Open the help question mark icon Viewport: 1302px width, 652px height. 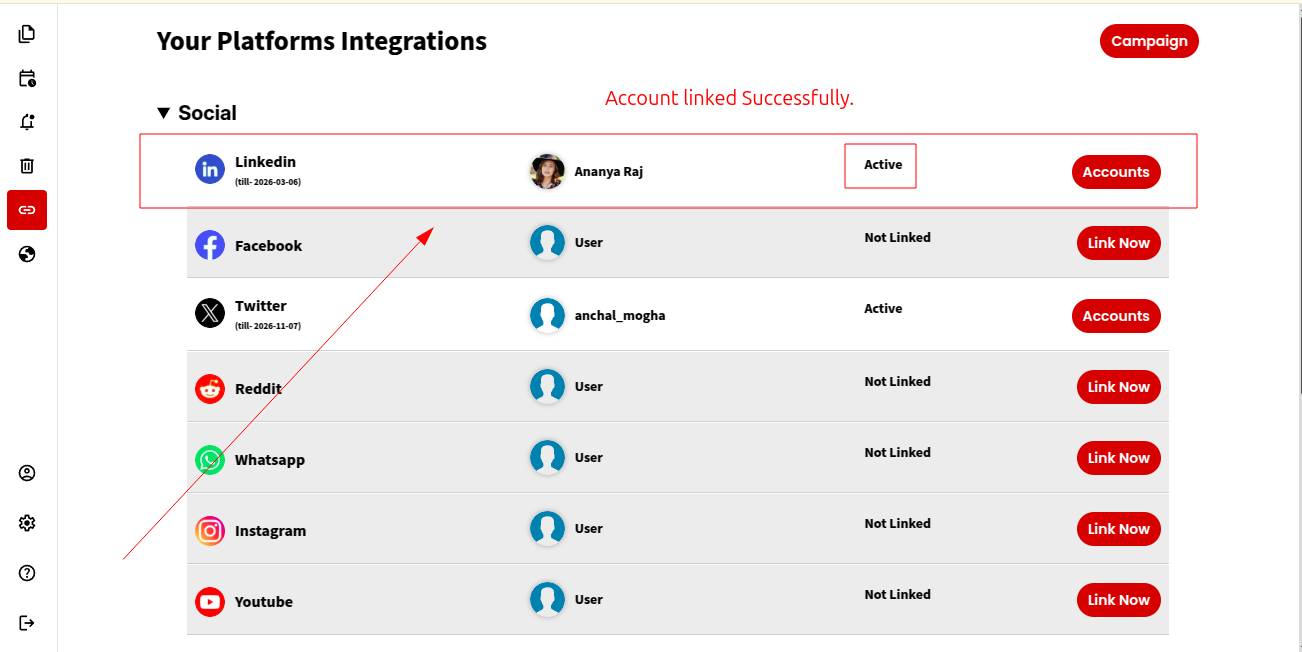tap(27, 573)
